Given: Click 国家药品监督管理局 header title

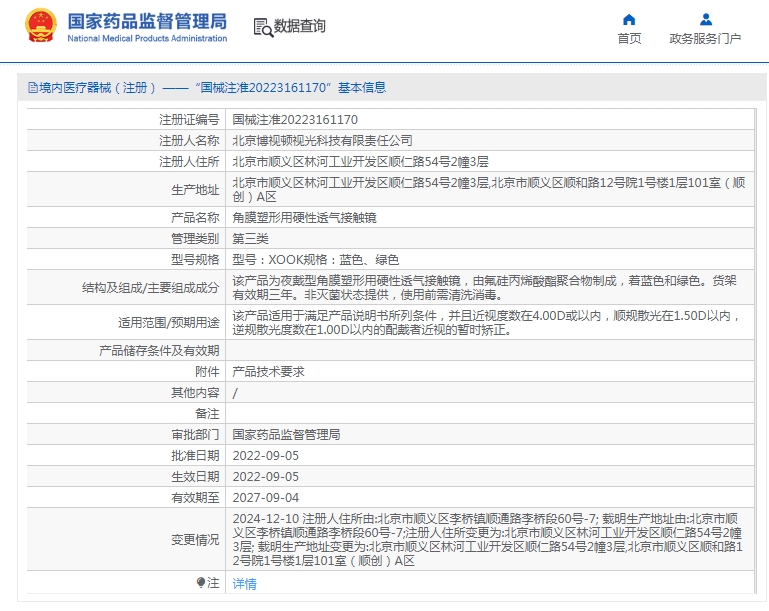Looking at the screenshot, I should pyautogui.click(x=147, y=21).
